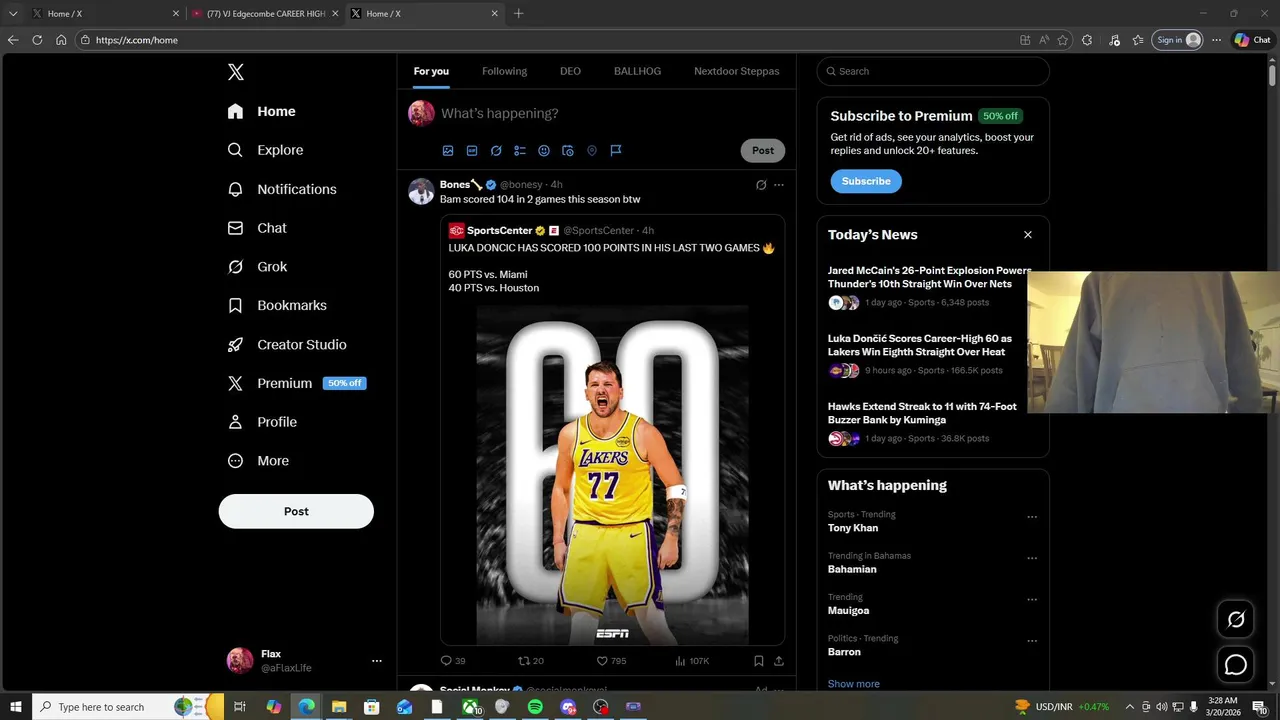The width and height of the screenshot is (1280, 720).
Task: Click Grok explain icon on Bones post
Action: click(761, 185)
